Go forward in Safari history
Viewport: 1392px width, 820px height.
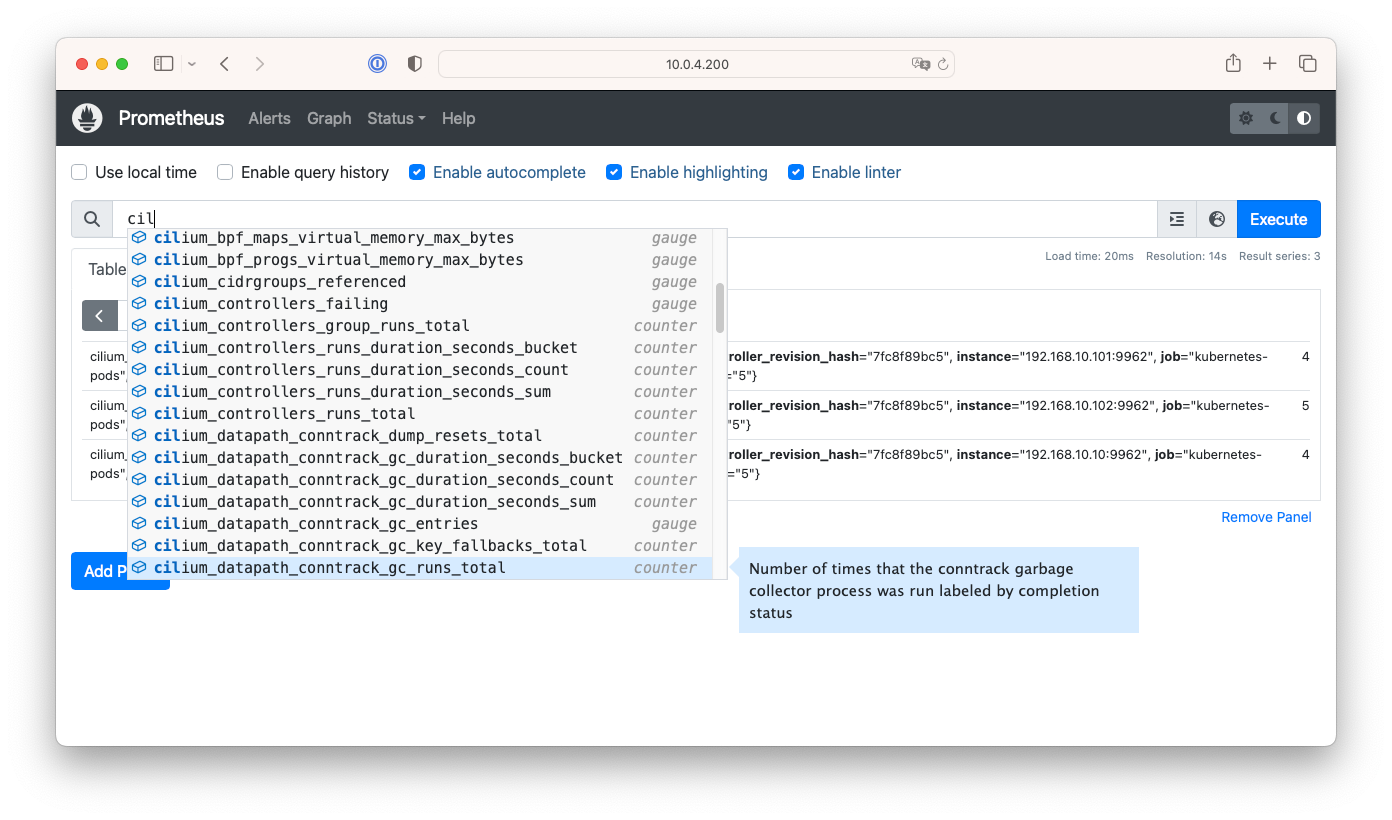click(x=260, y=64)
